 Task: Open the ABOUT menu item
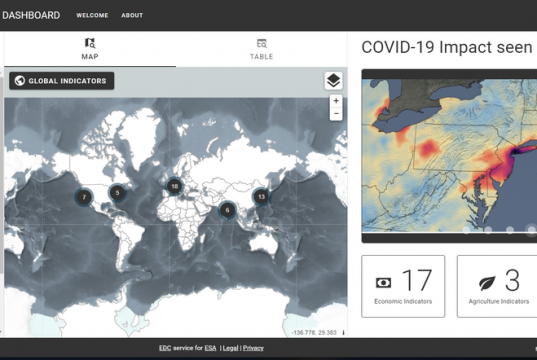(132, 15)
